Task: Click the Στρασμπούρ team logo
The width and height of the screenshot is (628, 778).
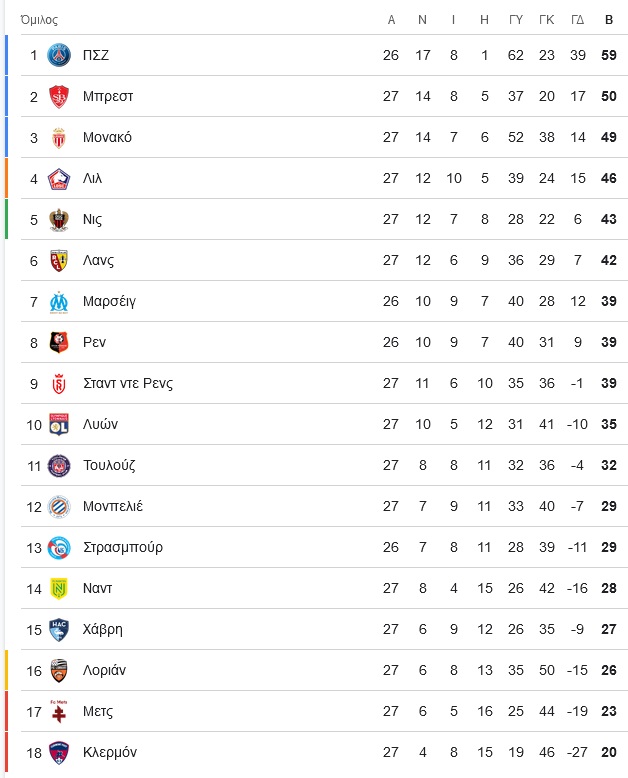Action: (x=59, y=548)
